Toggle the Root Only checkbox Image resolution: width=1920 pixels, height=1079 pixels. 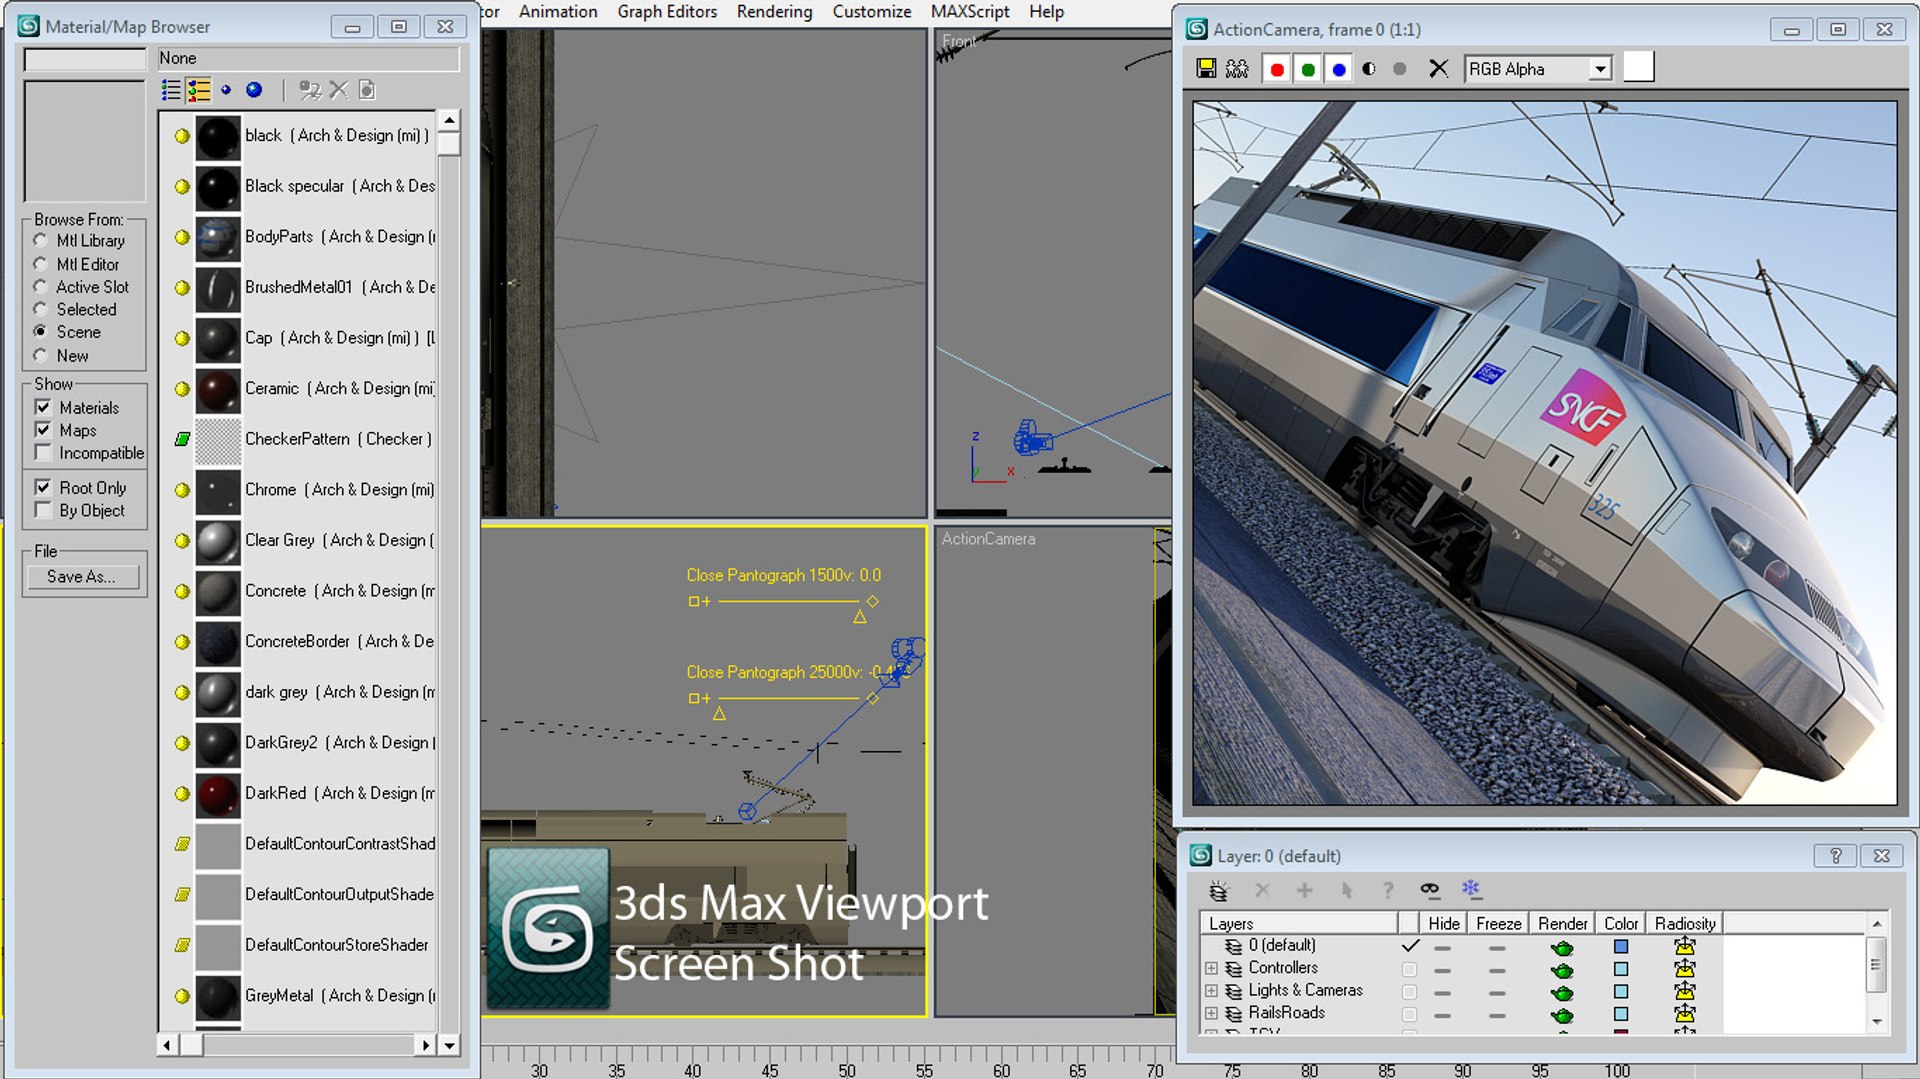click(43, 487)
